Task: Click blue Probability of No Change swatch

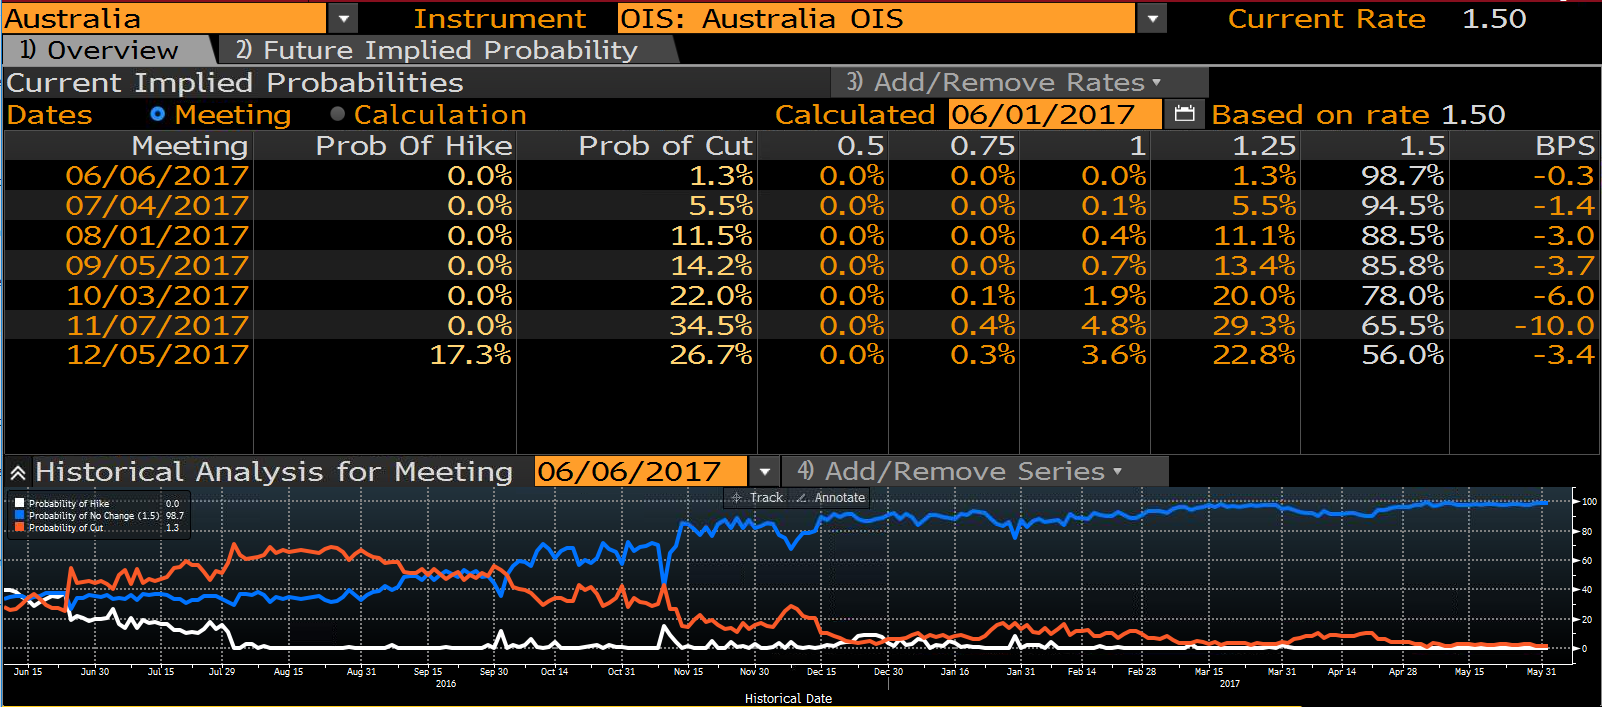Action: (20, 516)
